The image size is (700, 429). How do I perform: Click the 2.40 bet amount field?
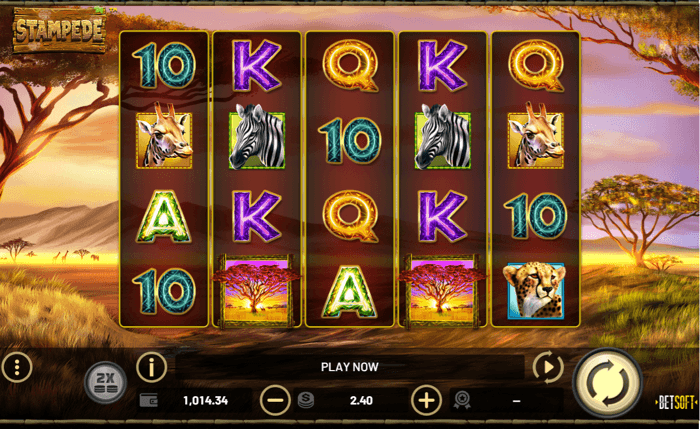pyautogui.click(x=361, y=400)
